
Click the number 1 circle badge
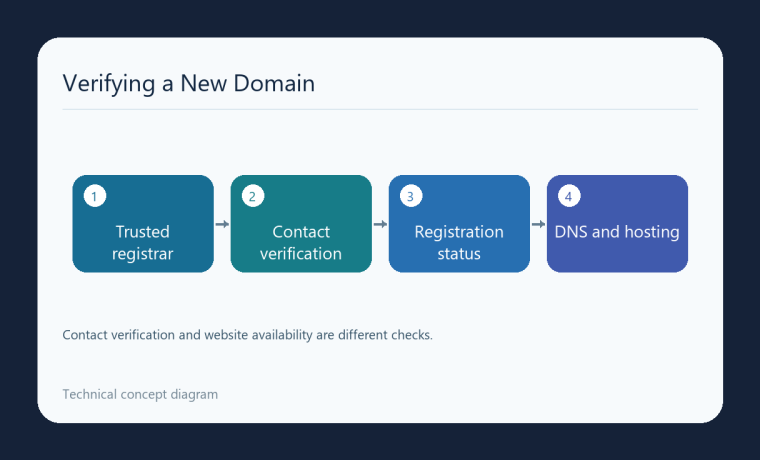pyautogui.click(x=95, y=196)
